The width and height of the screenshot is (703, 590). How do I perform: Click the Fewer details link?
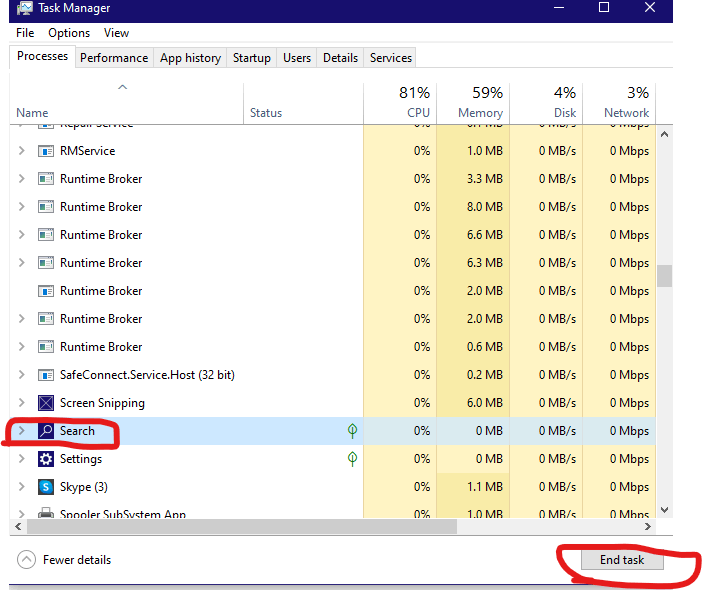click(x=77, y=560)
